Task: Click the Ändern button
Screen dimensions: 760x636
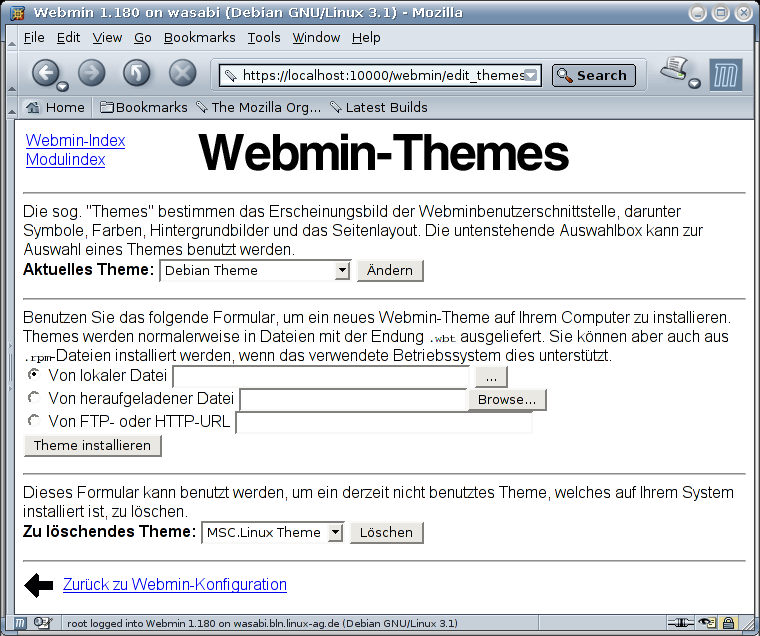Action: pos(390,270)
